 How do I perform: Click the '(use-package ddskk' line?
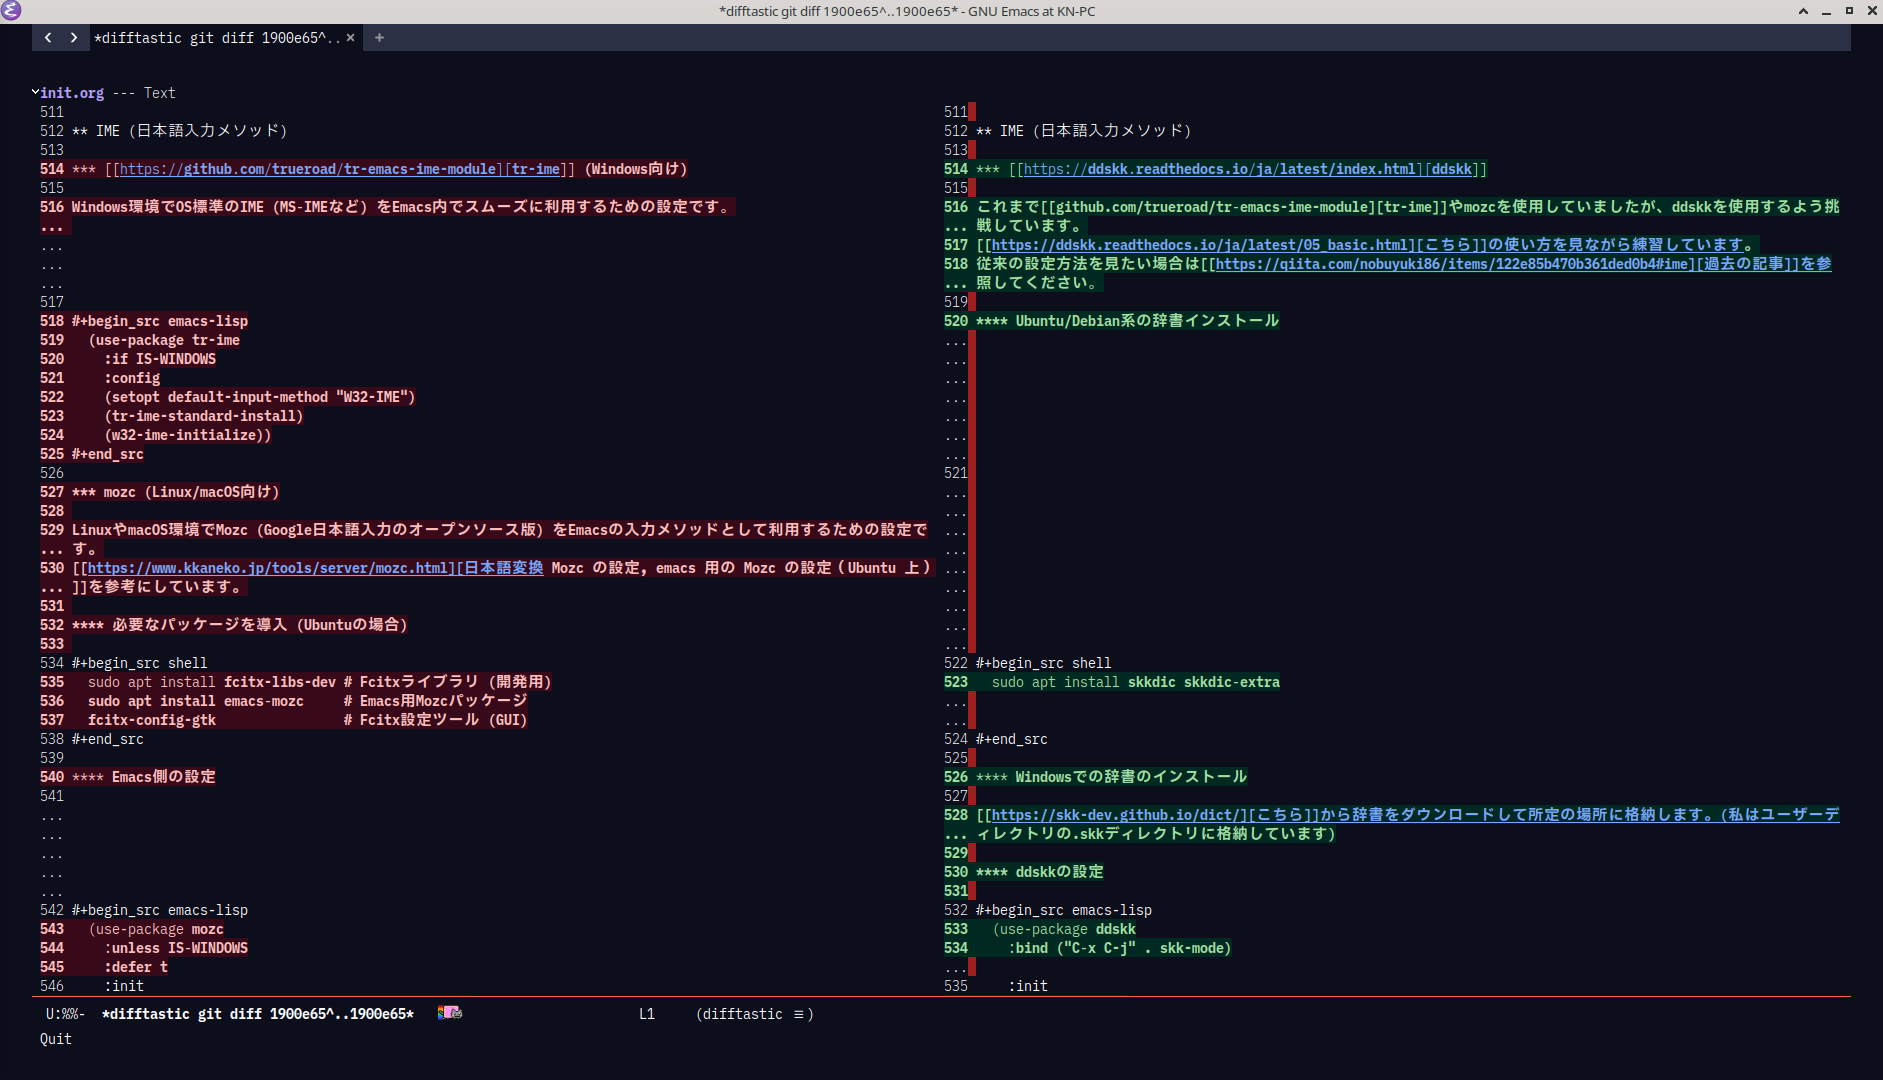[x=1064, y=929]
